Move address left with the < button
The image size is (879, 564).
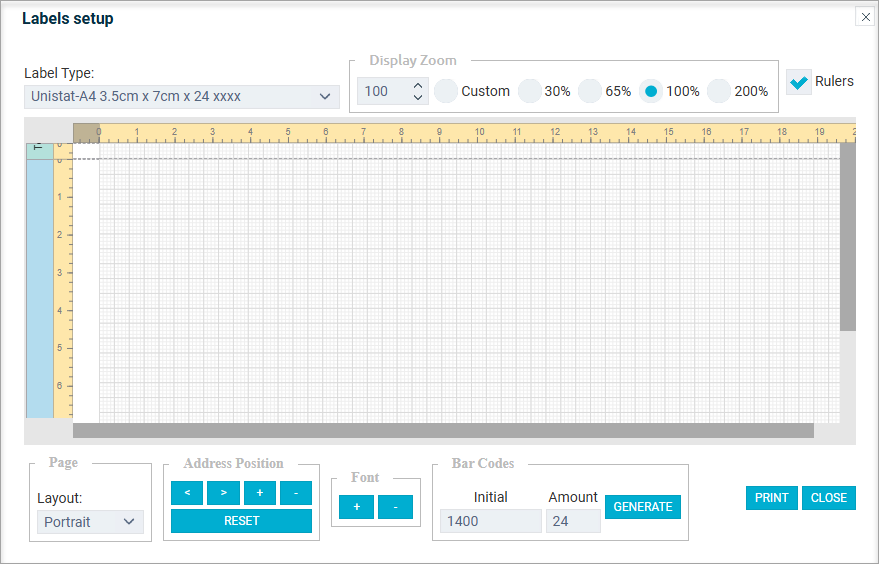click(x=187, y=493)
